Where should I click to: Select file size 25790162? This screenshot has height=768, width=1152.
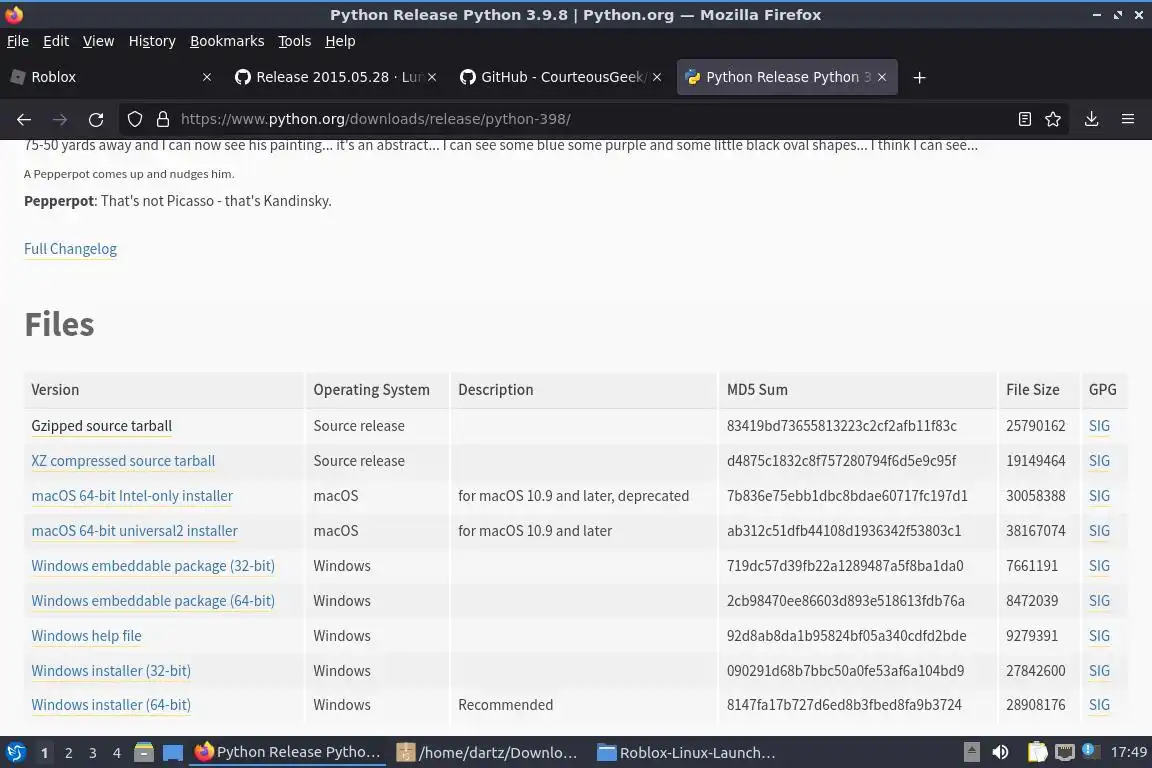point(1035,426)
